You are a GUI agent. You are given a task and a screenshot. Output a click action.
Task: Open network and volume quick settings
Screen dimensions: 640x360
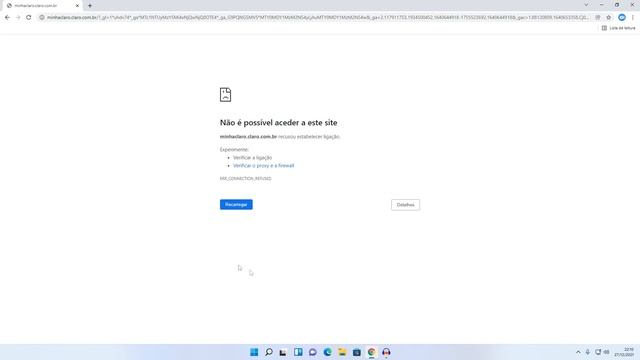pos(602,352)
